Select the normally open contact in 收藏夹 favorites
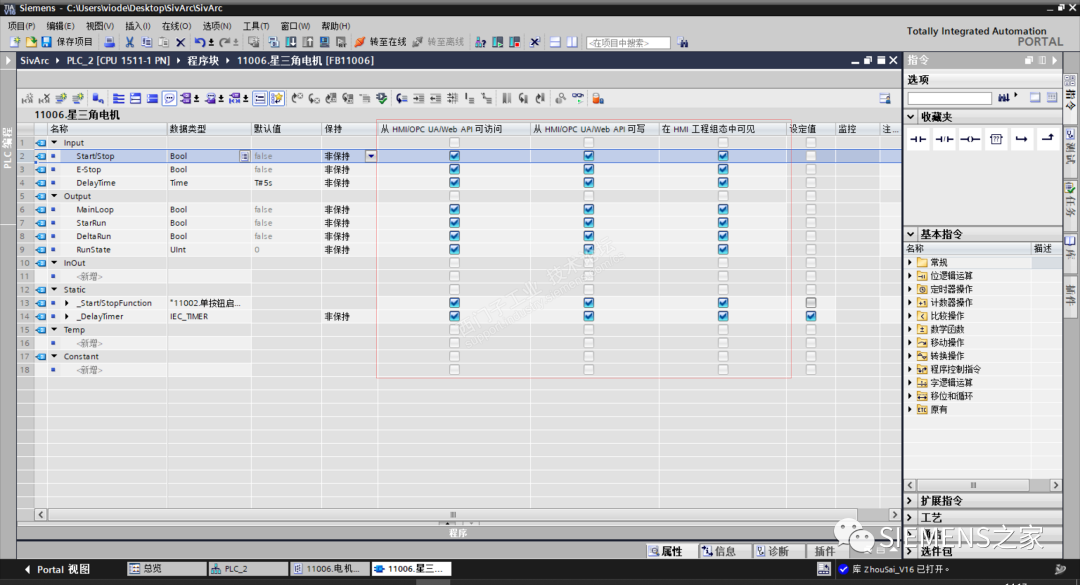Image resolution: width=1080 pixels, height=585 pixels. [x=918, y=138]
